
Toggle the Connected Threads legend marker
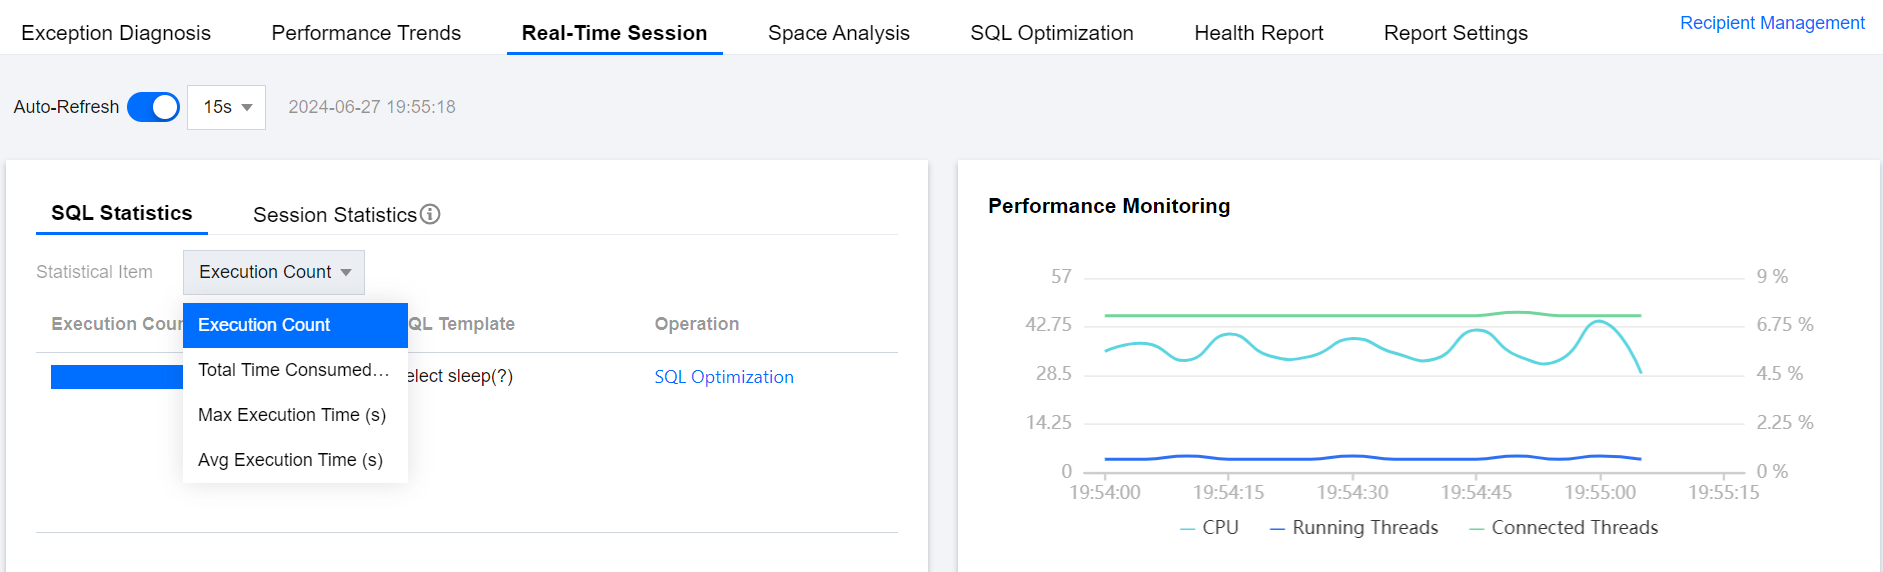pyautogui.click(x=1476, y=528)
